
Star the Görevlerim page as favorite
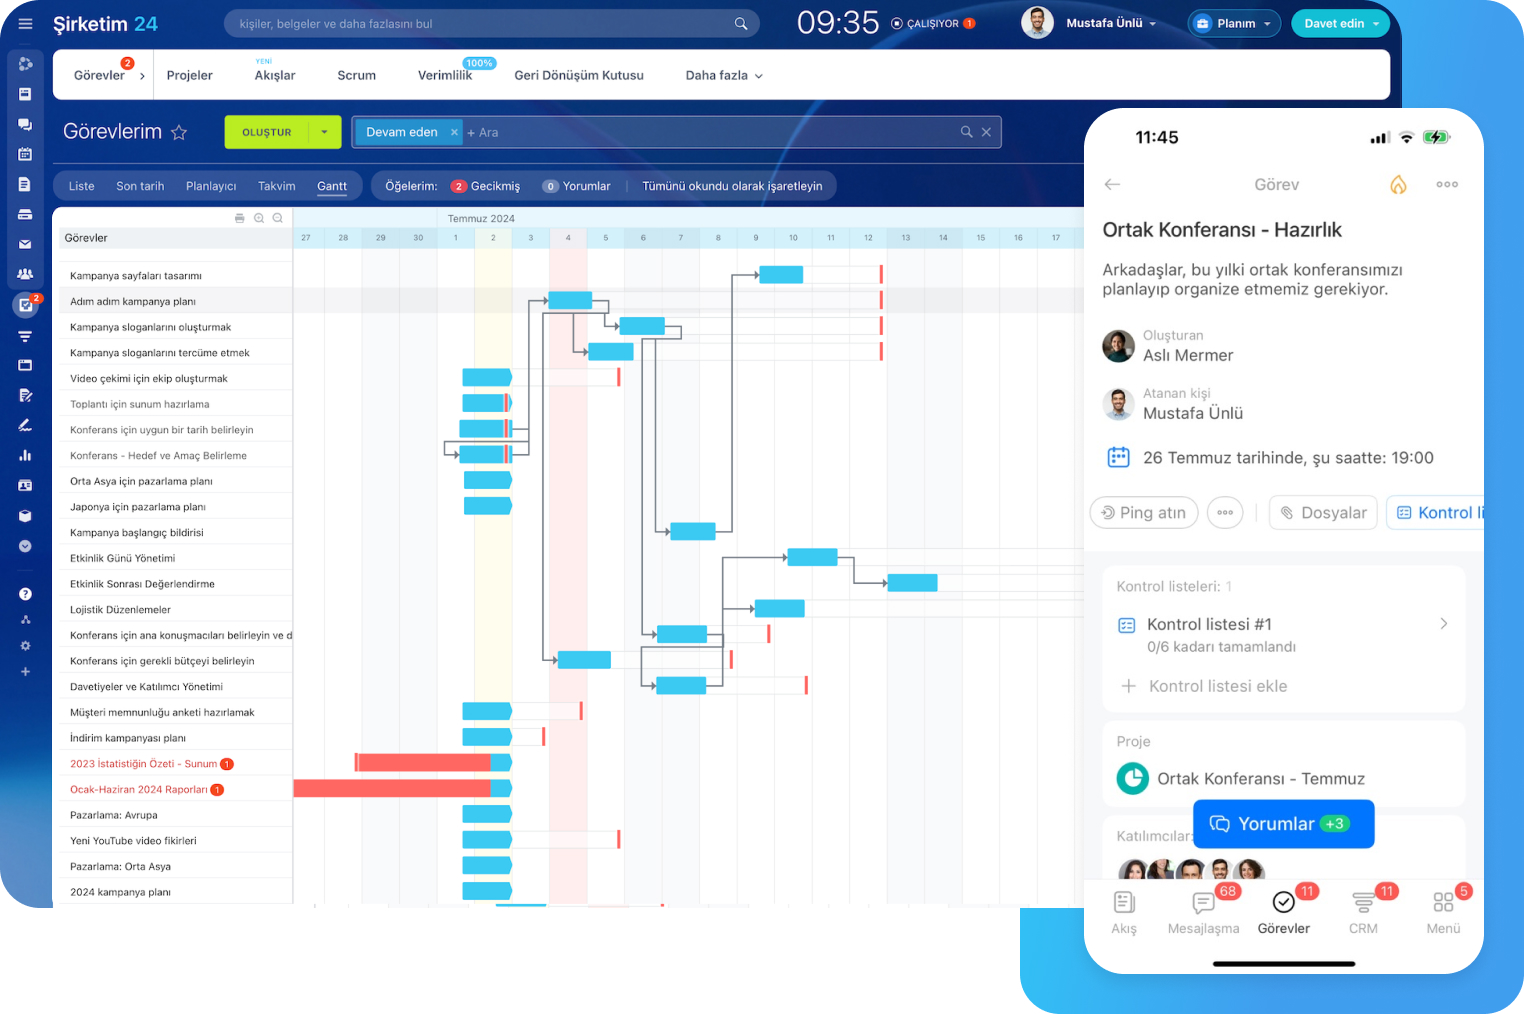pyautogui.click(x=179, y=132)
